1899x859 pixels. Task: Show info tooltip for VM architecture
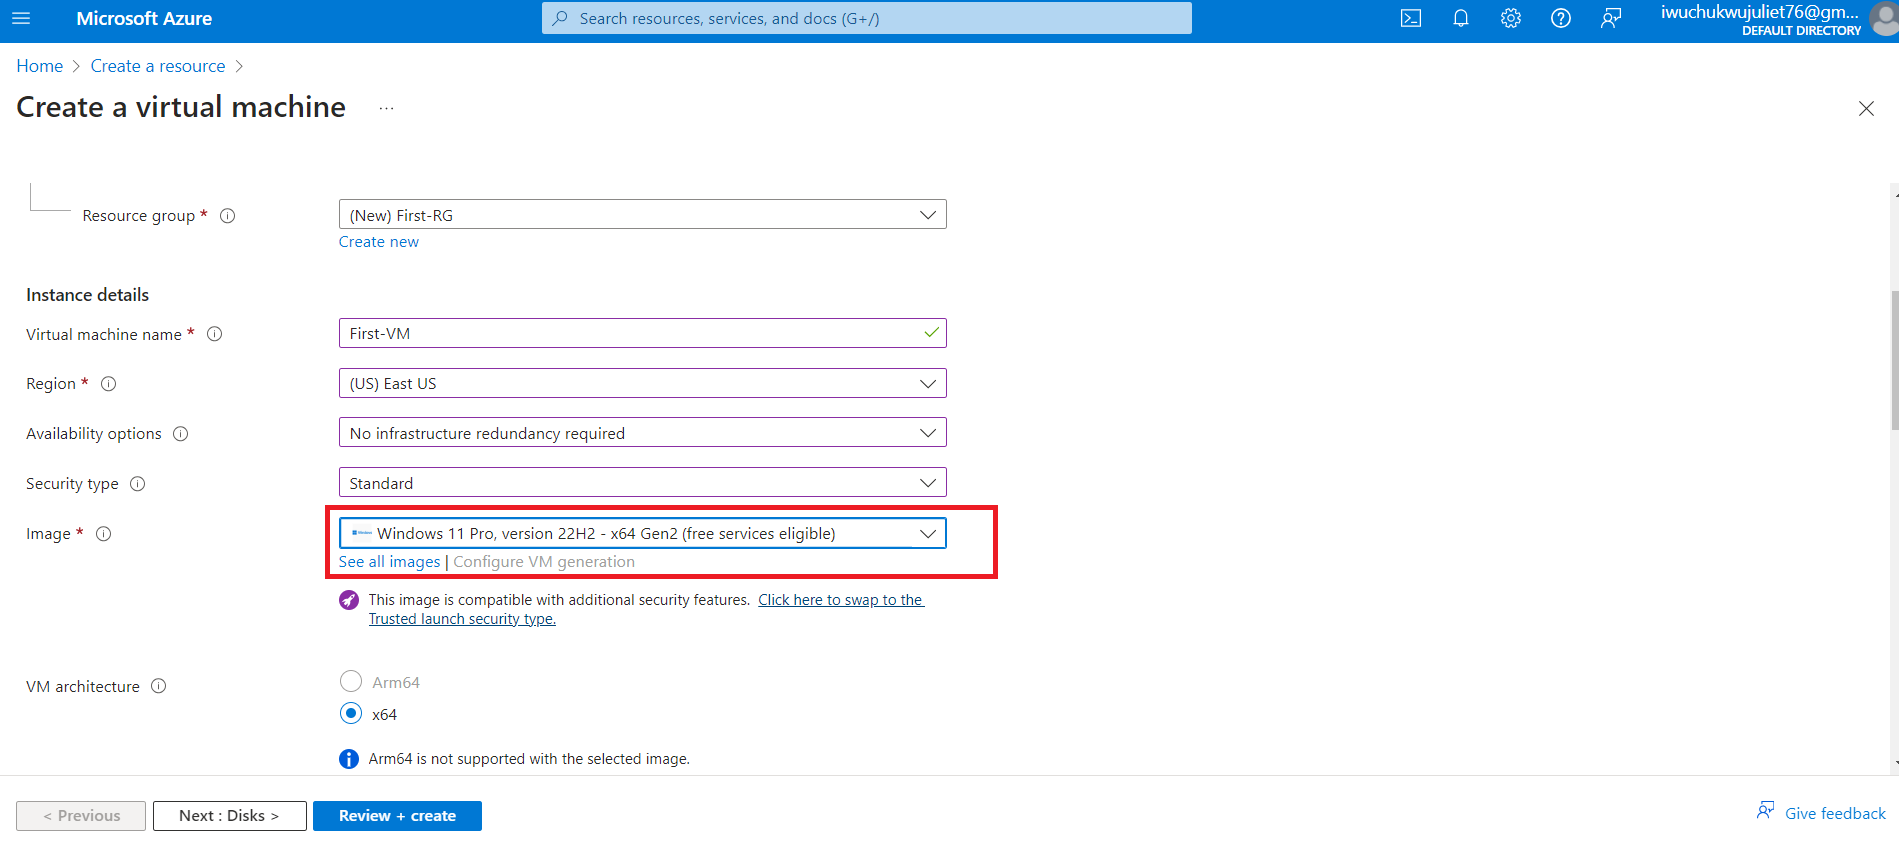pyautogui.click(x=159, y=686)
